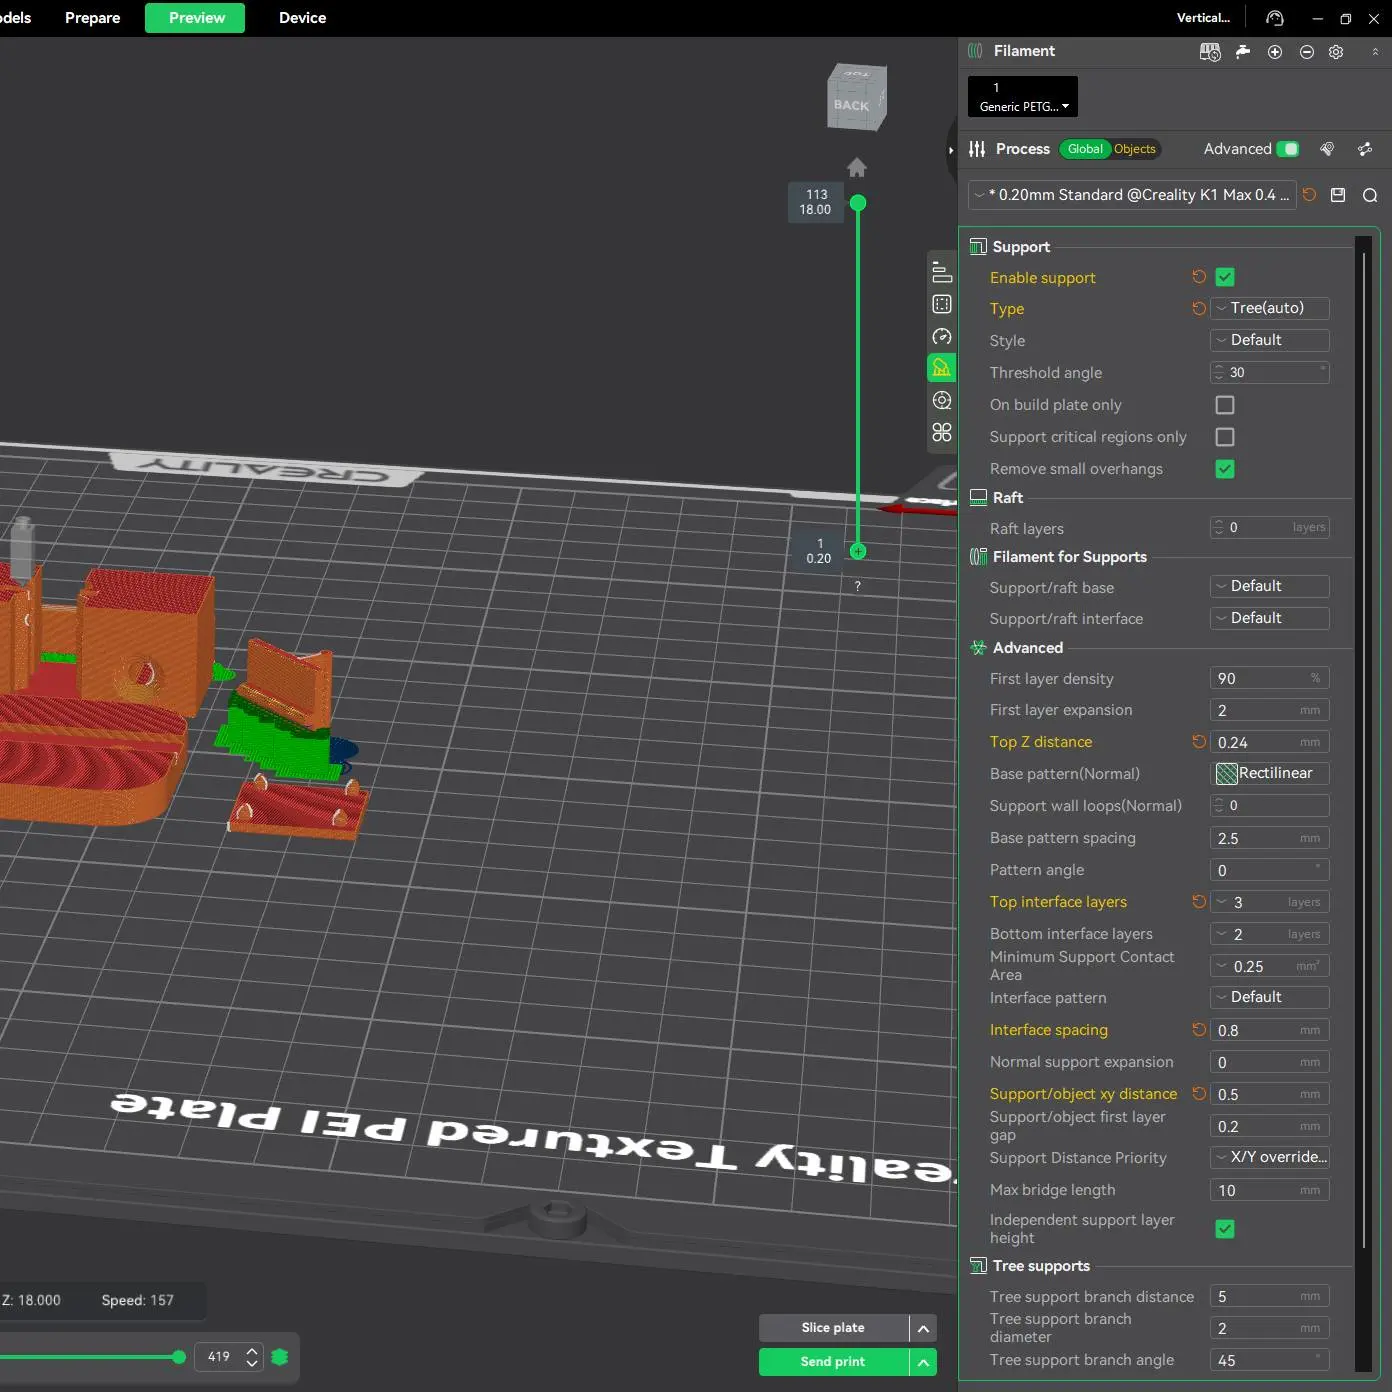
Task: Expand Send print options arrow
Action: (x=923, y=1362)
